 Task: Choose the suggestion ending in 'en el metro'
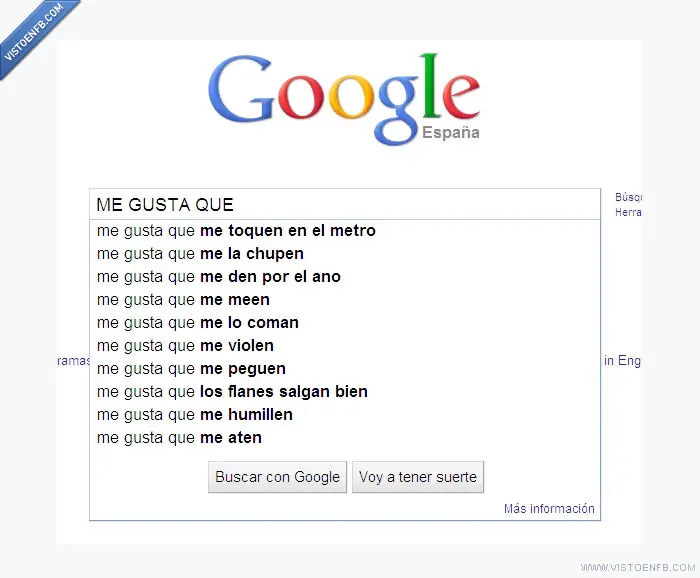point(236,231)
